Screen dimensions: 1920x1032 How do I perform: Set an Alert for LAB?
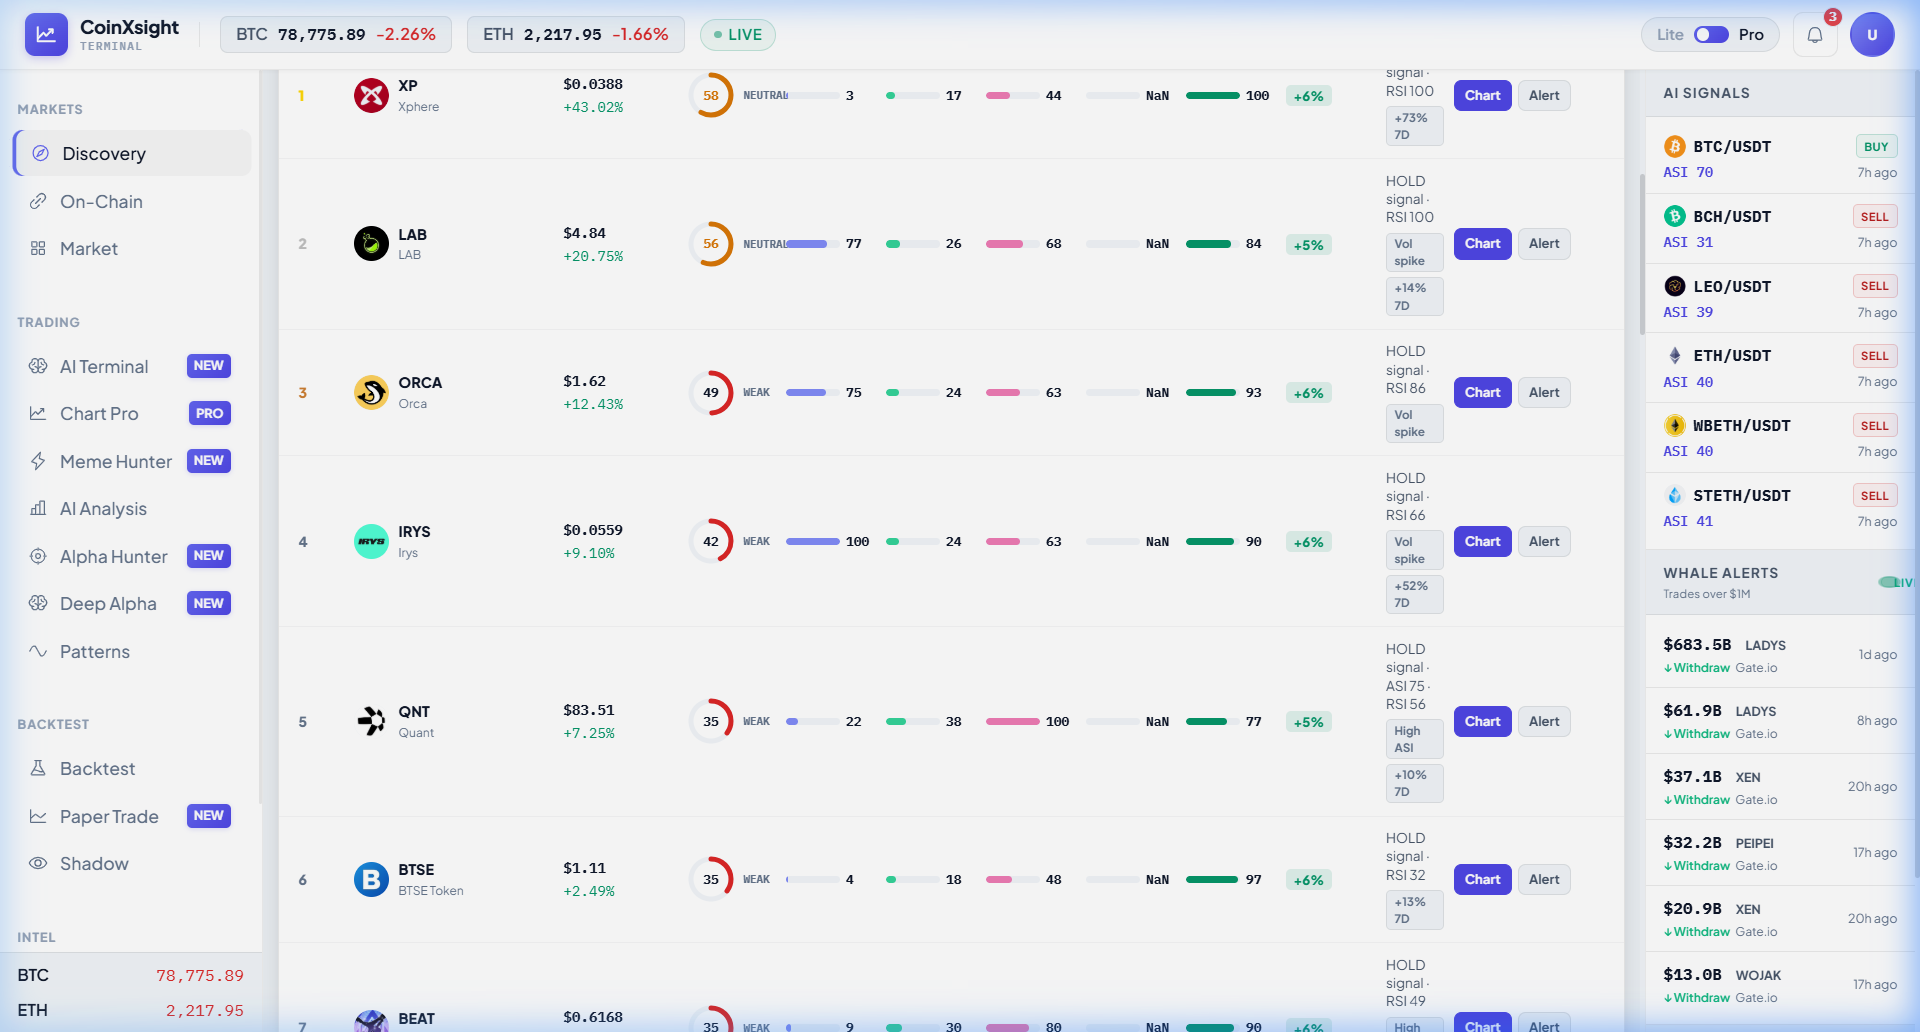coord(1544,244)
